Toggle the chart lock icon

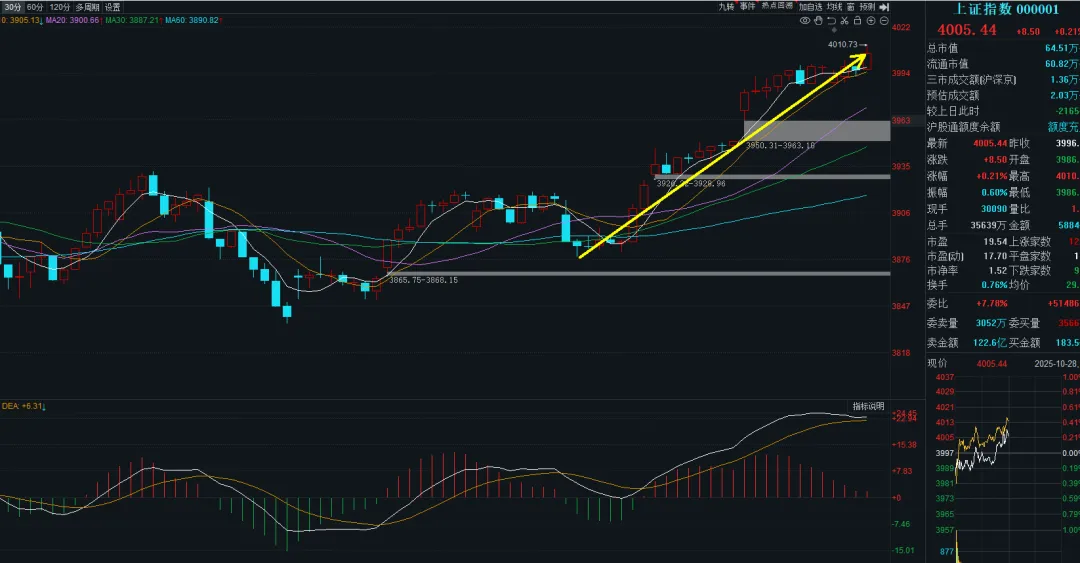pos(858,21)
